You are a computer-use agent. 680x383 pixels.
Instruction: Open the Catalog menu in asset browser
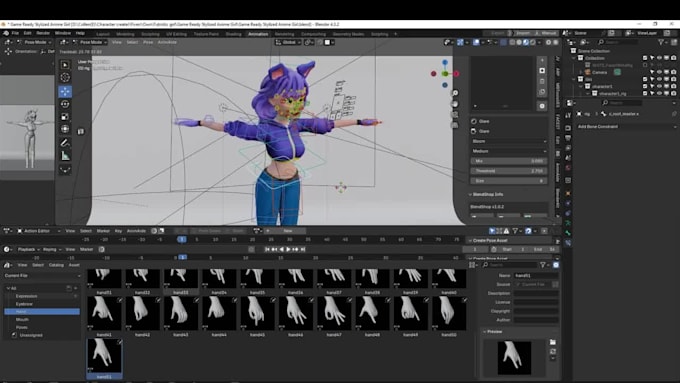[x=56, y=265]
